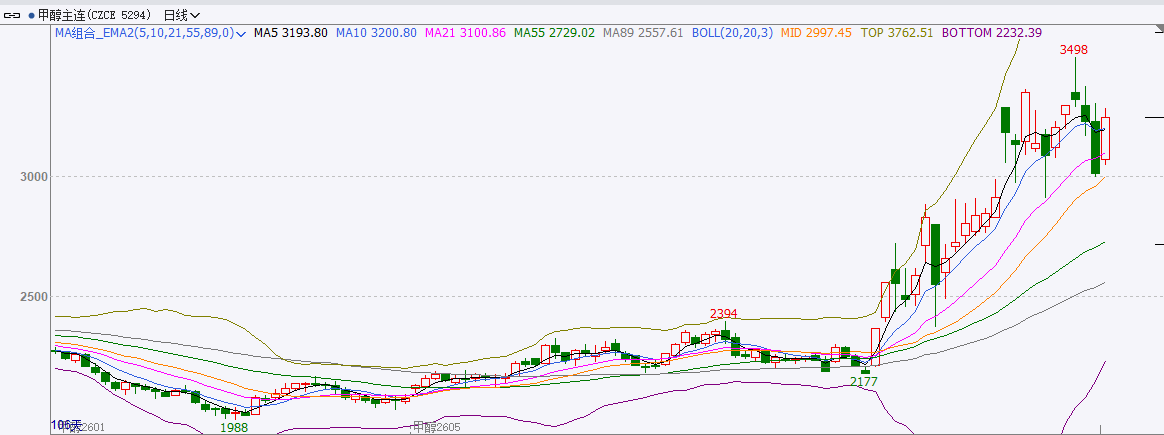The width and height of the screenshot is (1164, 435).
Task: Click the MA10 3200.80 legend label
Action: coord(376,33)
